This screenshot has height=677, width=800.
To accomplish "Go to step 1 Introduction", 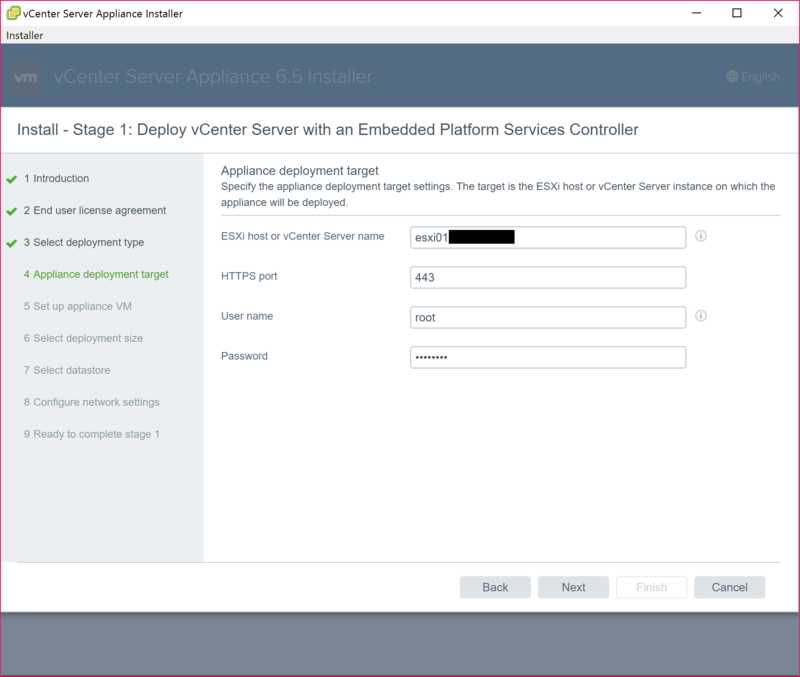I will coord(56,179).
